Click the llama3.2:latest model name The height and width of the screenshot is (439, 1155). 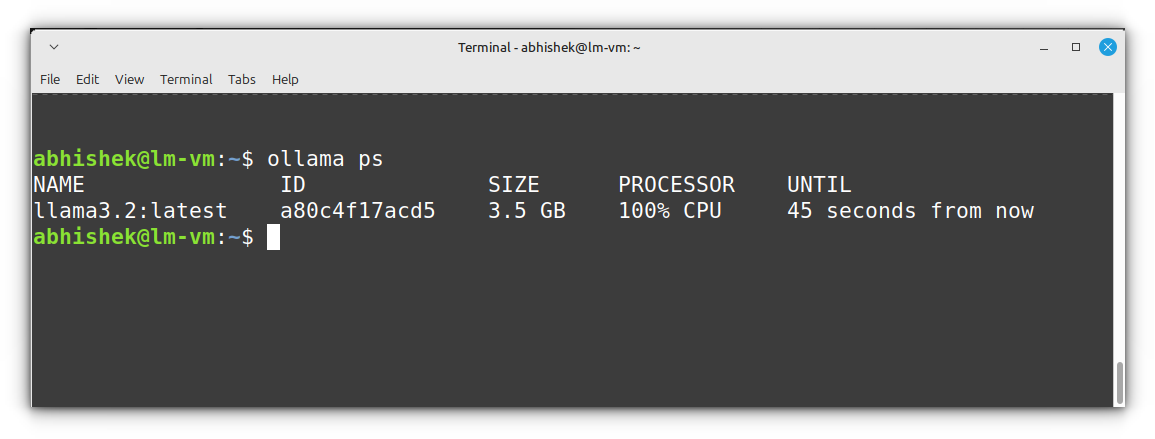[130, 211]
